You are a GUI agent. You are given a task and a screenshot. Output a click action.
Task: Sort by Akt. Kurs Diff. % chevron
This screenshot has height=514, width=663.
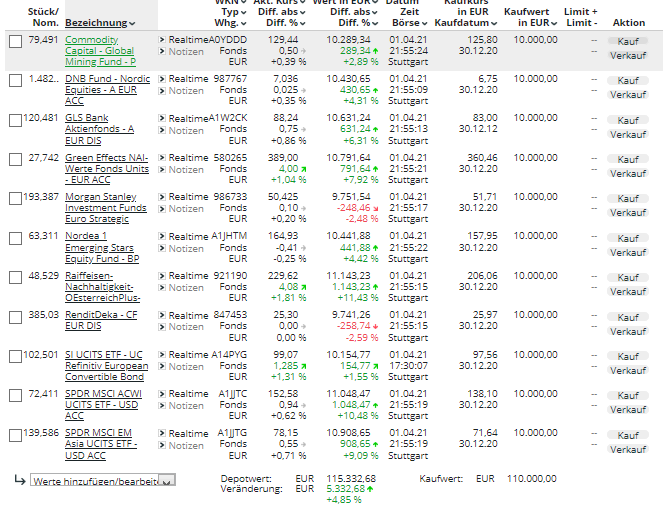[x=303, y=23]
